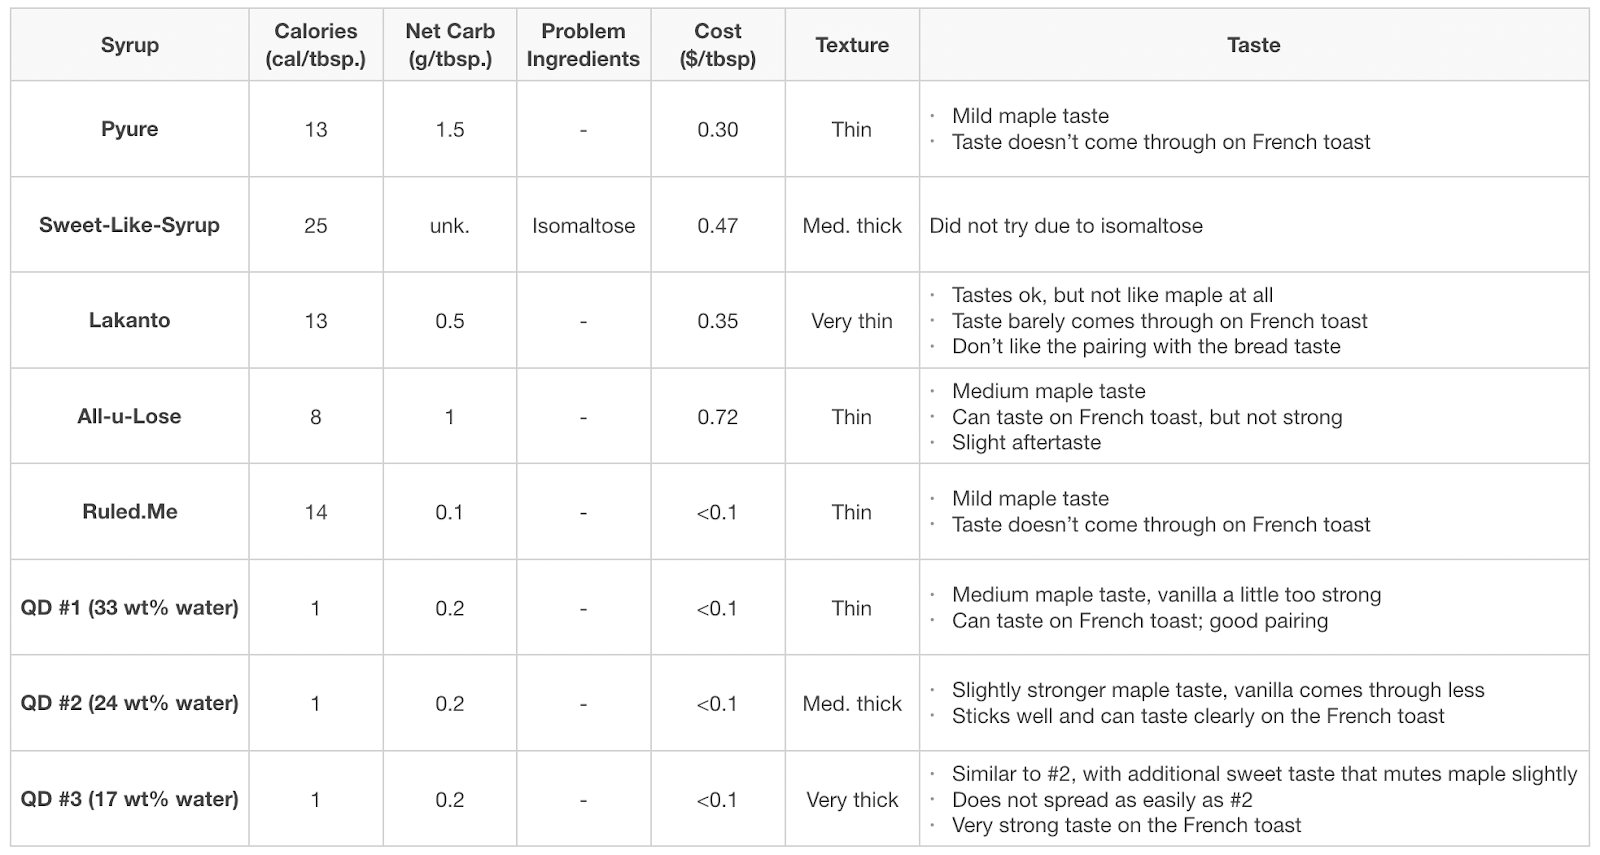Image resolution: width=1600 pixels, height=855 pixels.
Task: Click the Net Carb column header
Action: click(449, 45)
